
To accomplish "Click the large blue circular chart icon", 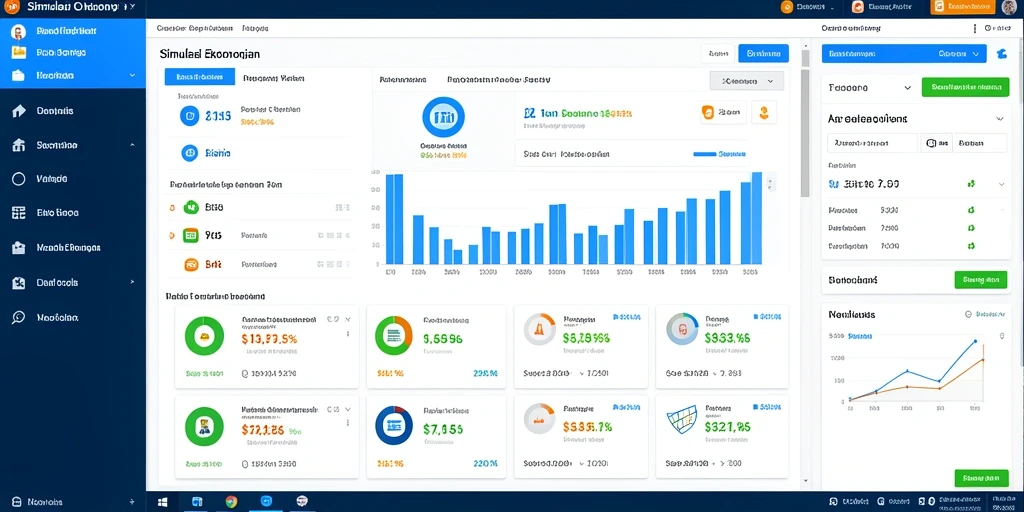I will pyautogui.click(x=443, y=118).
